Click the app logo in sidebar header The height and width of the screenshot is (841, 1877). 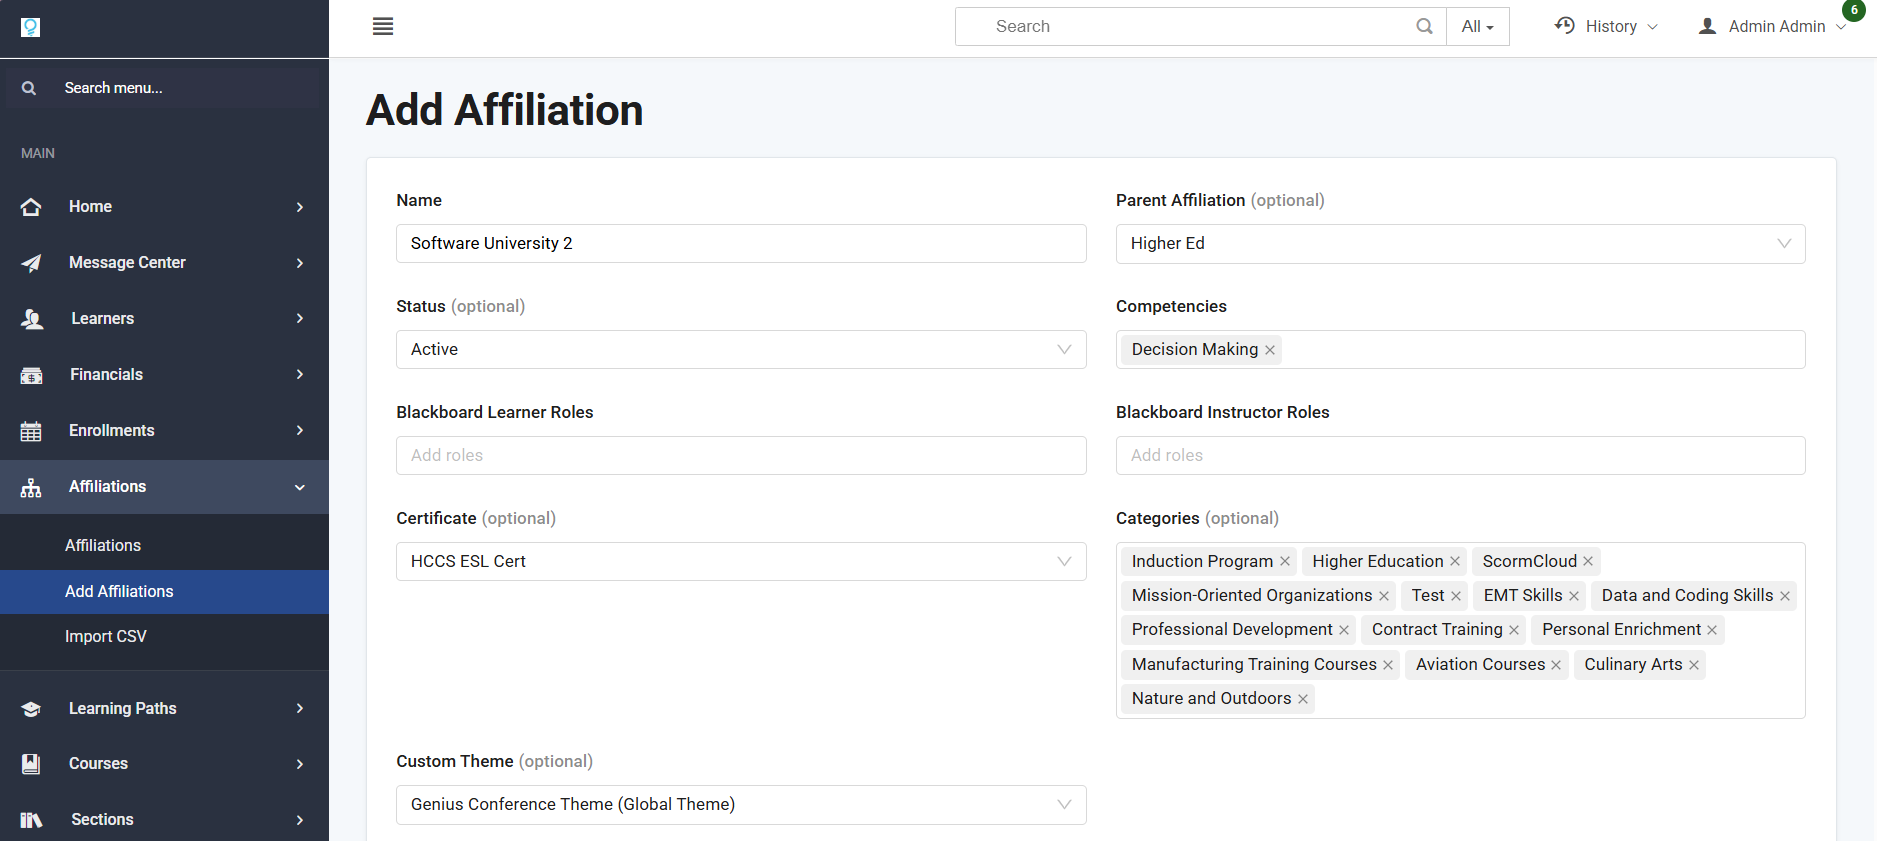coord(31,27)
